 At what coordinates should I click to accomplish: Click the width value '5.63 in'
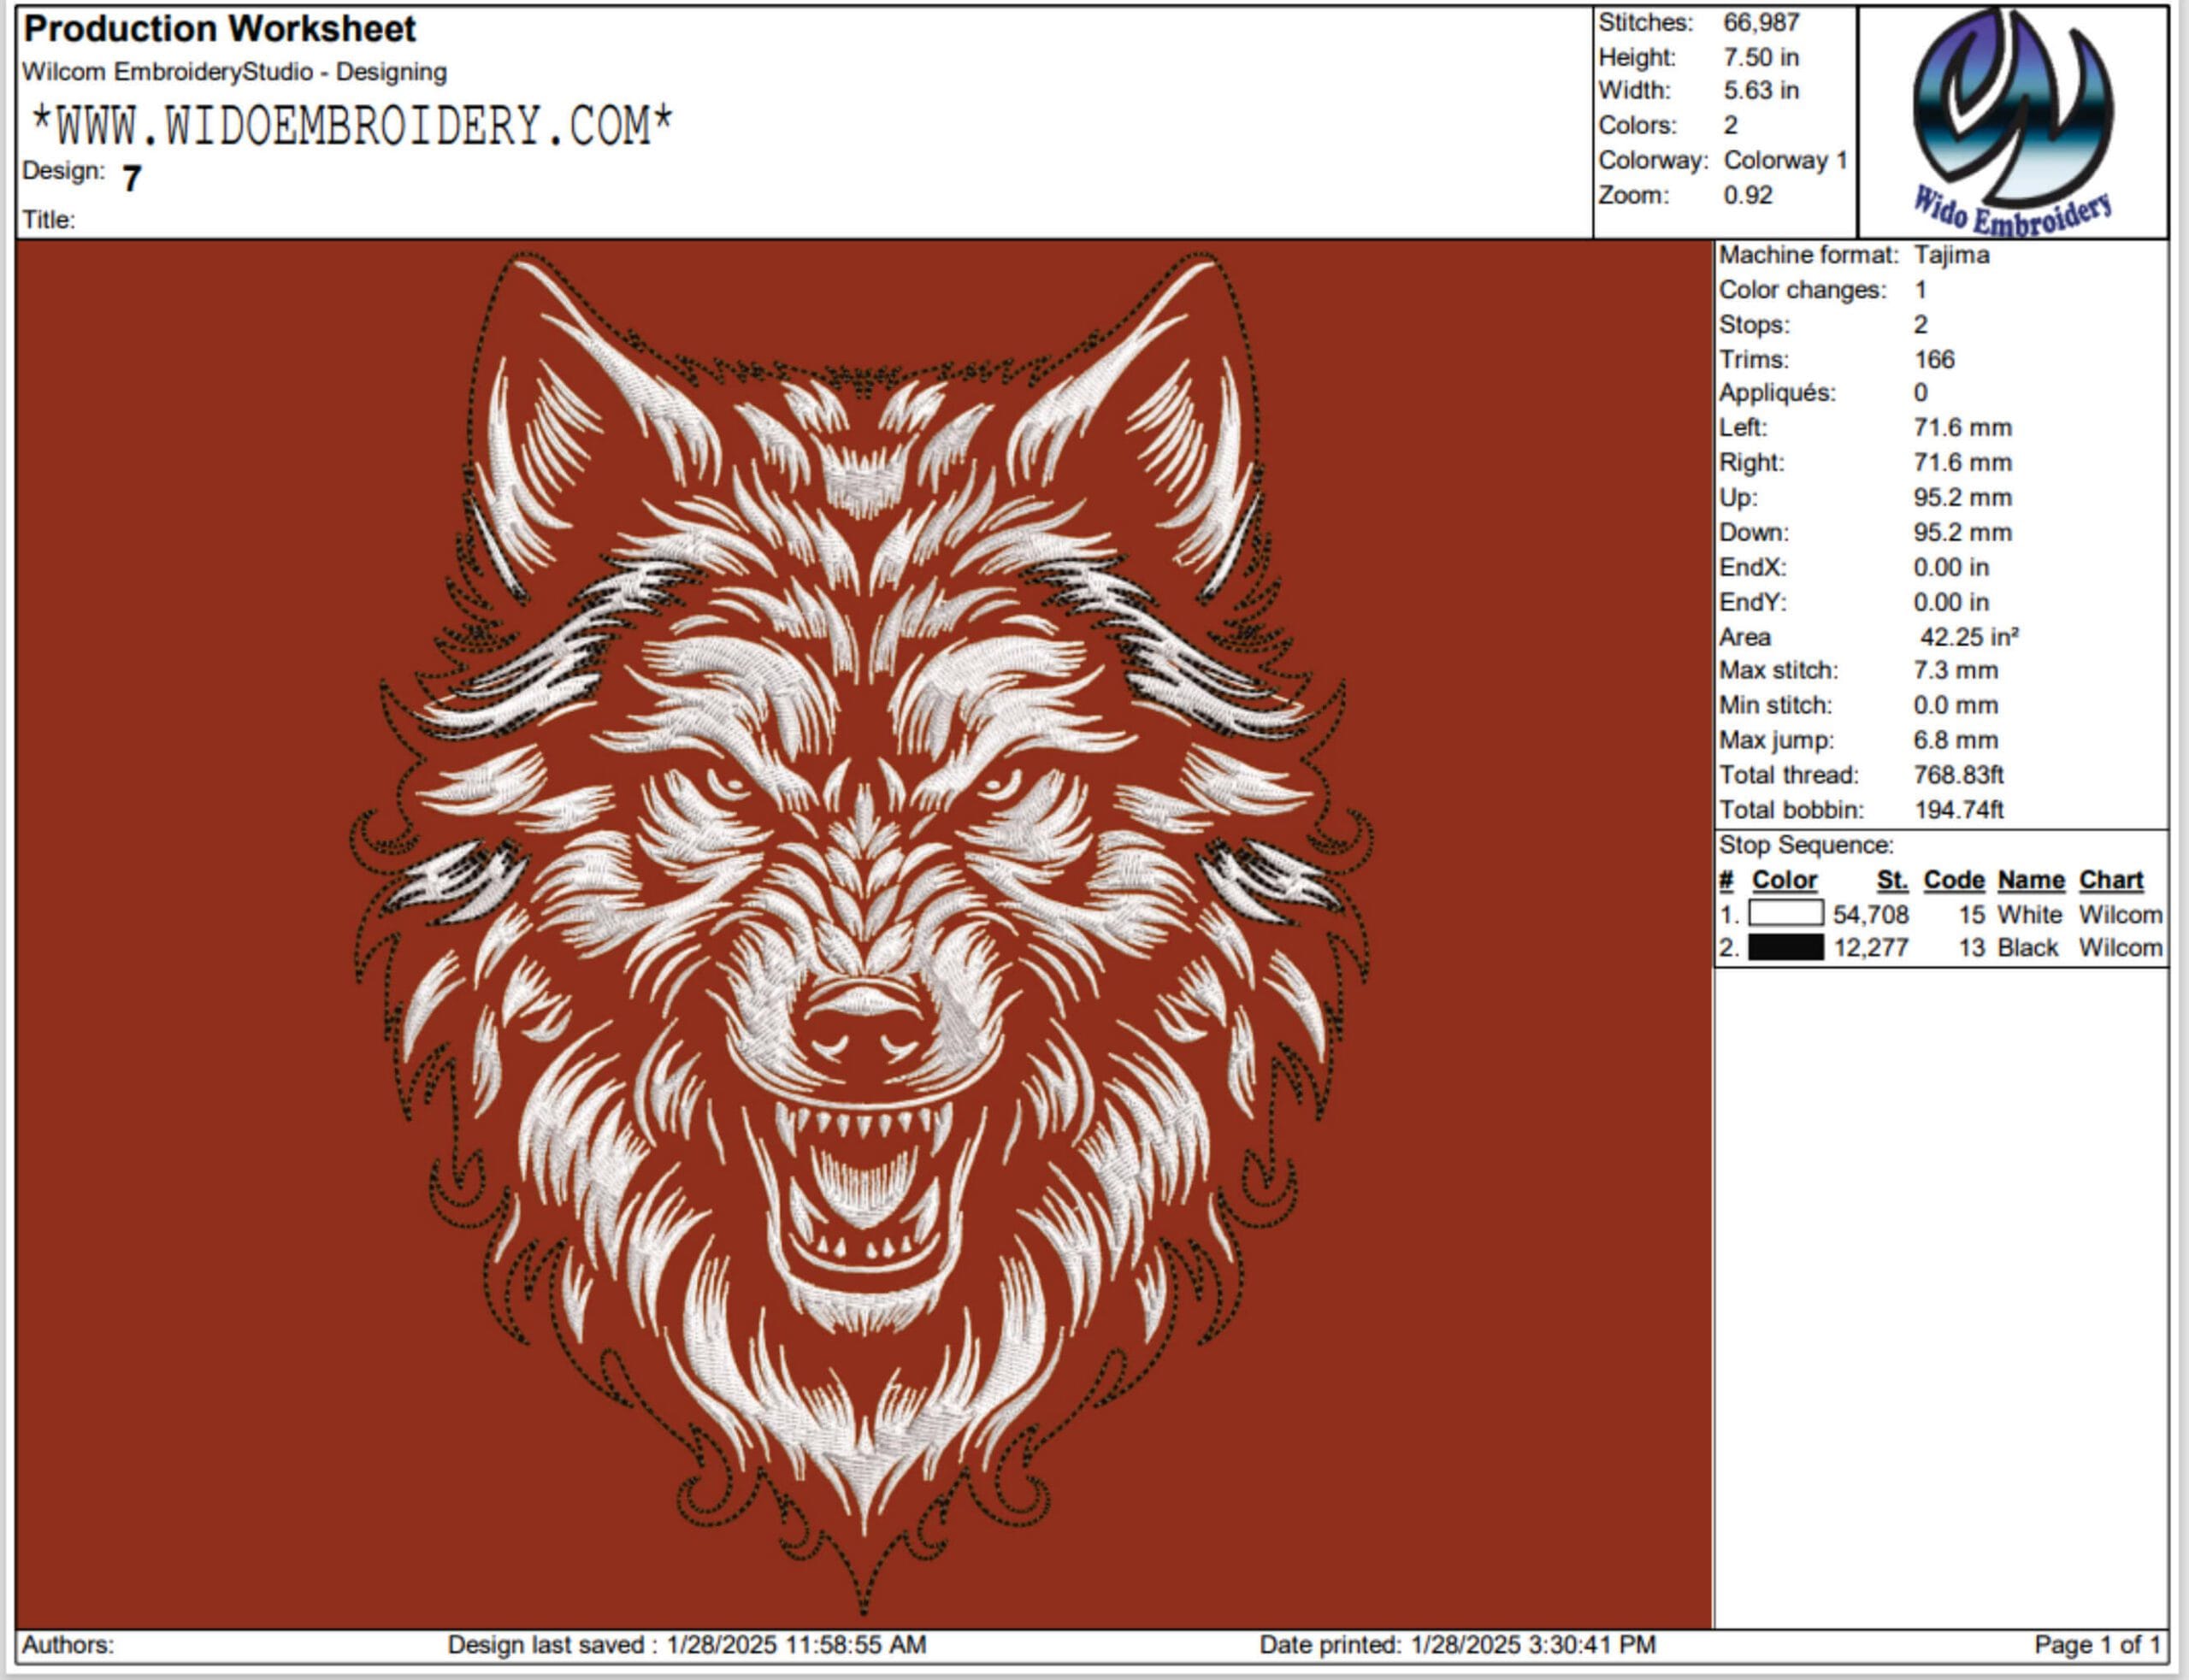tap(1761, 91)
